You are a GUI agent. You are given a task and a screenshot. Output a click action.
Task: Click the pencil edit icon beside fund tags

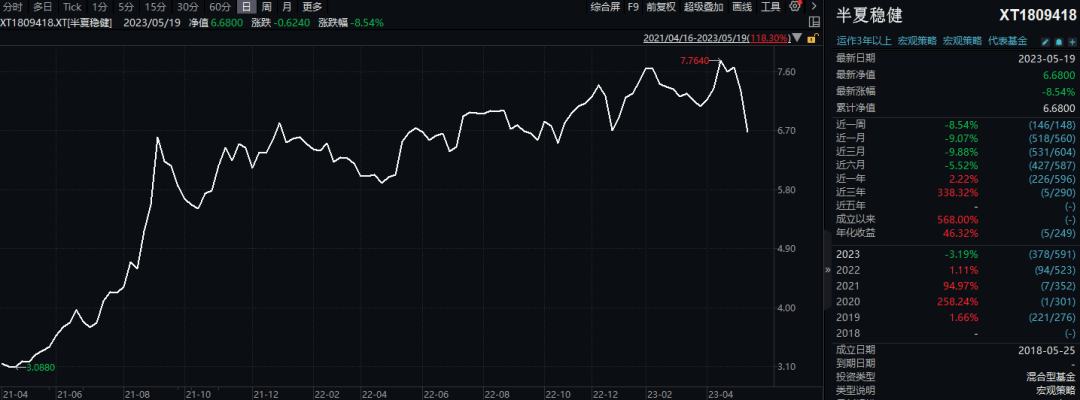click(x=1045, y=41)
